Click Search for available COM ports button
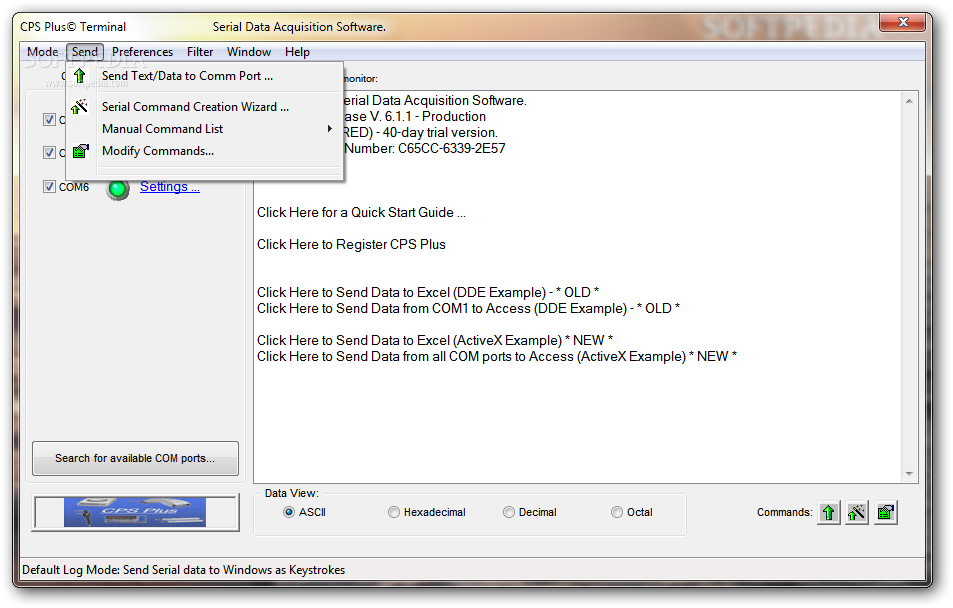The width and height of the screenshot is (953, 608). [135, 458]
